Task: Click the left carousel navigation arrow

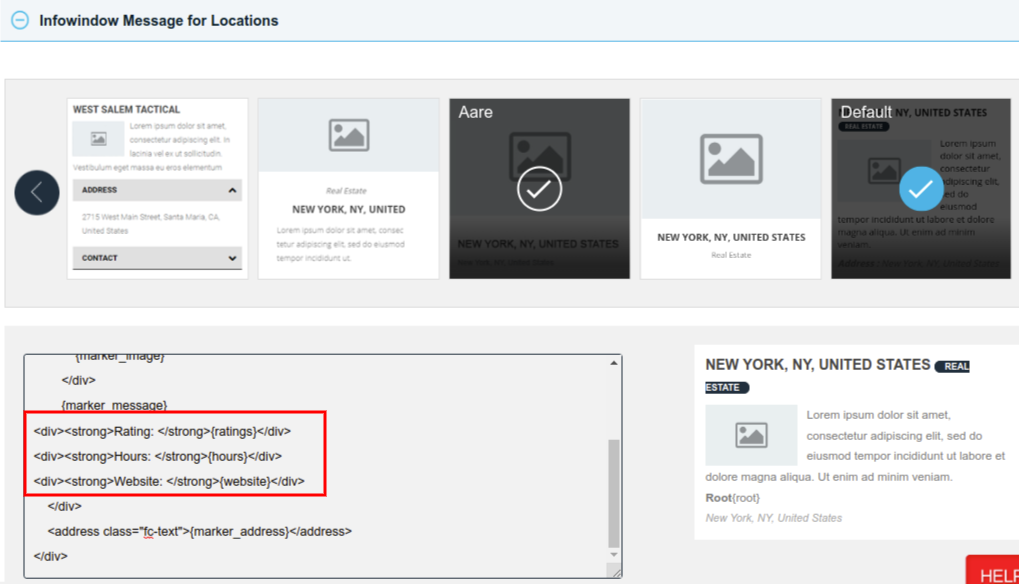Action: pos(37,192)
